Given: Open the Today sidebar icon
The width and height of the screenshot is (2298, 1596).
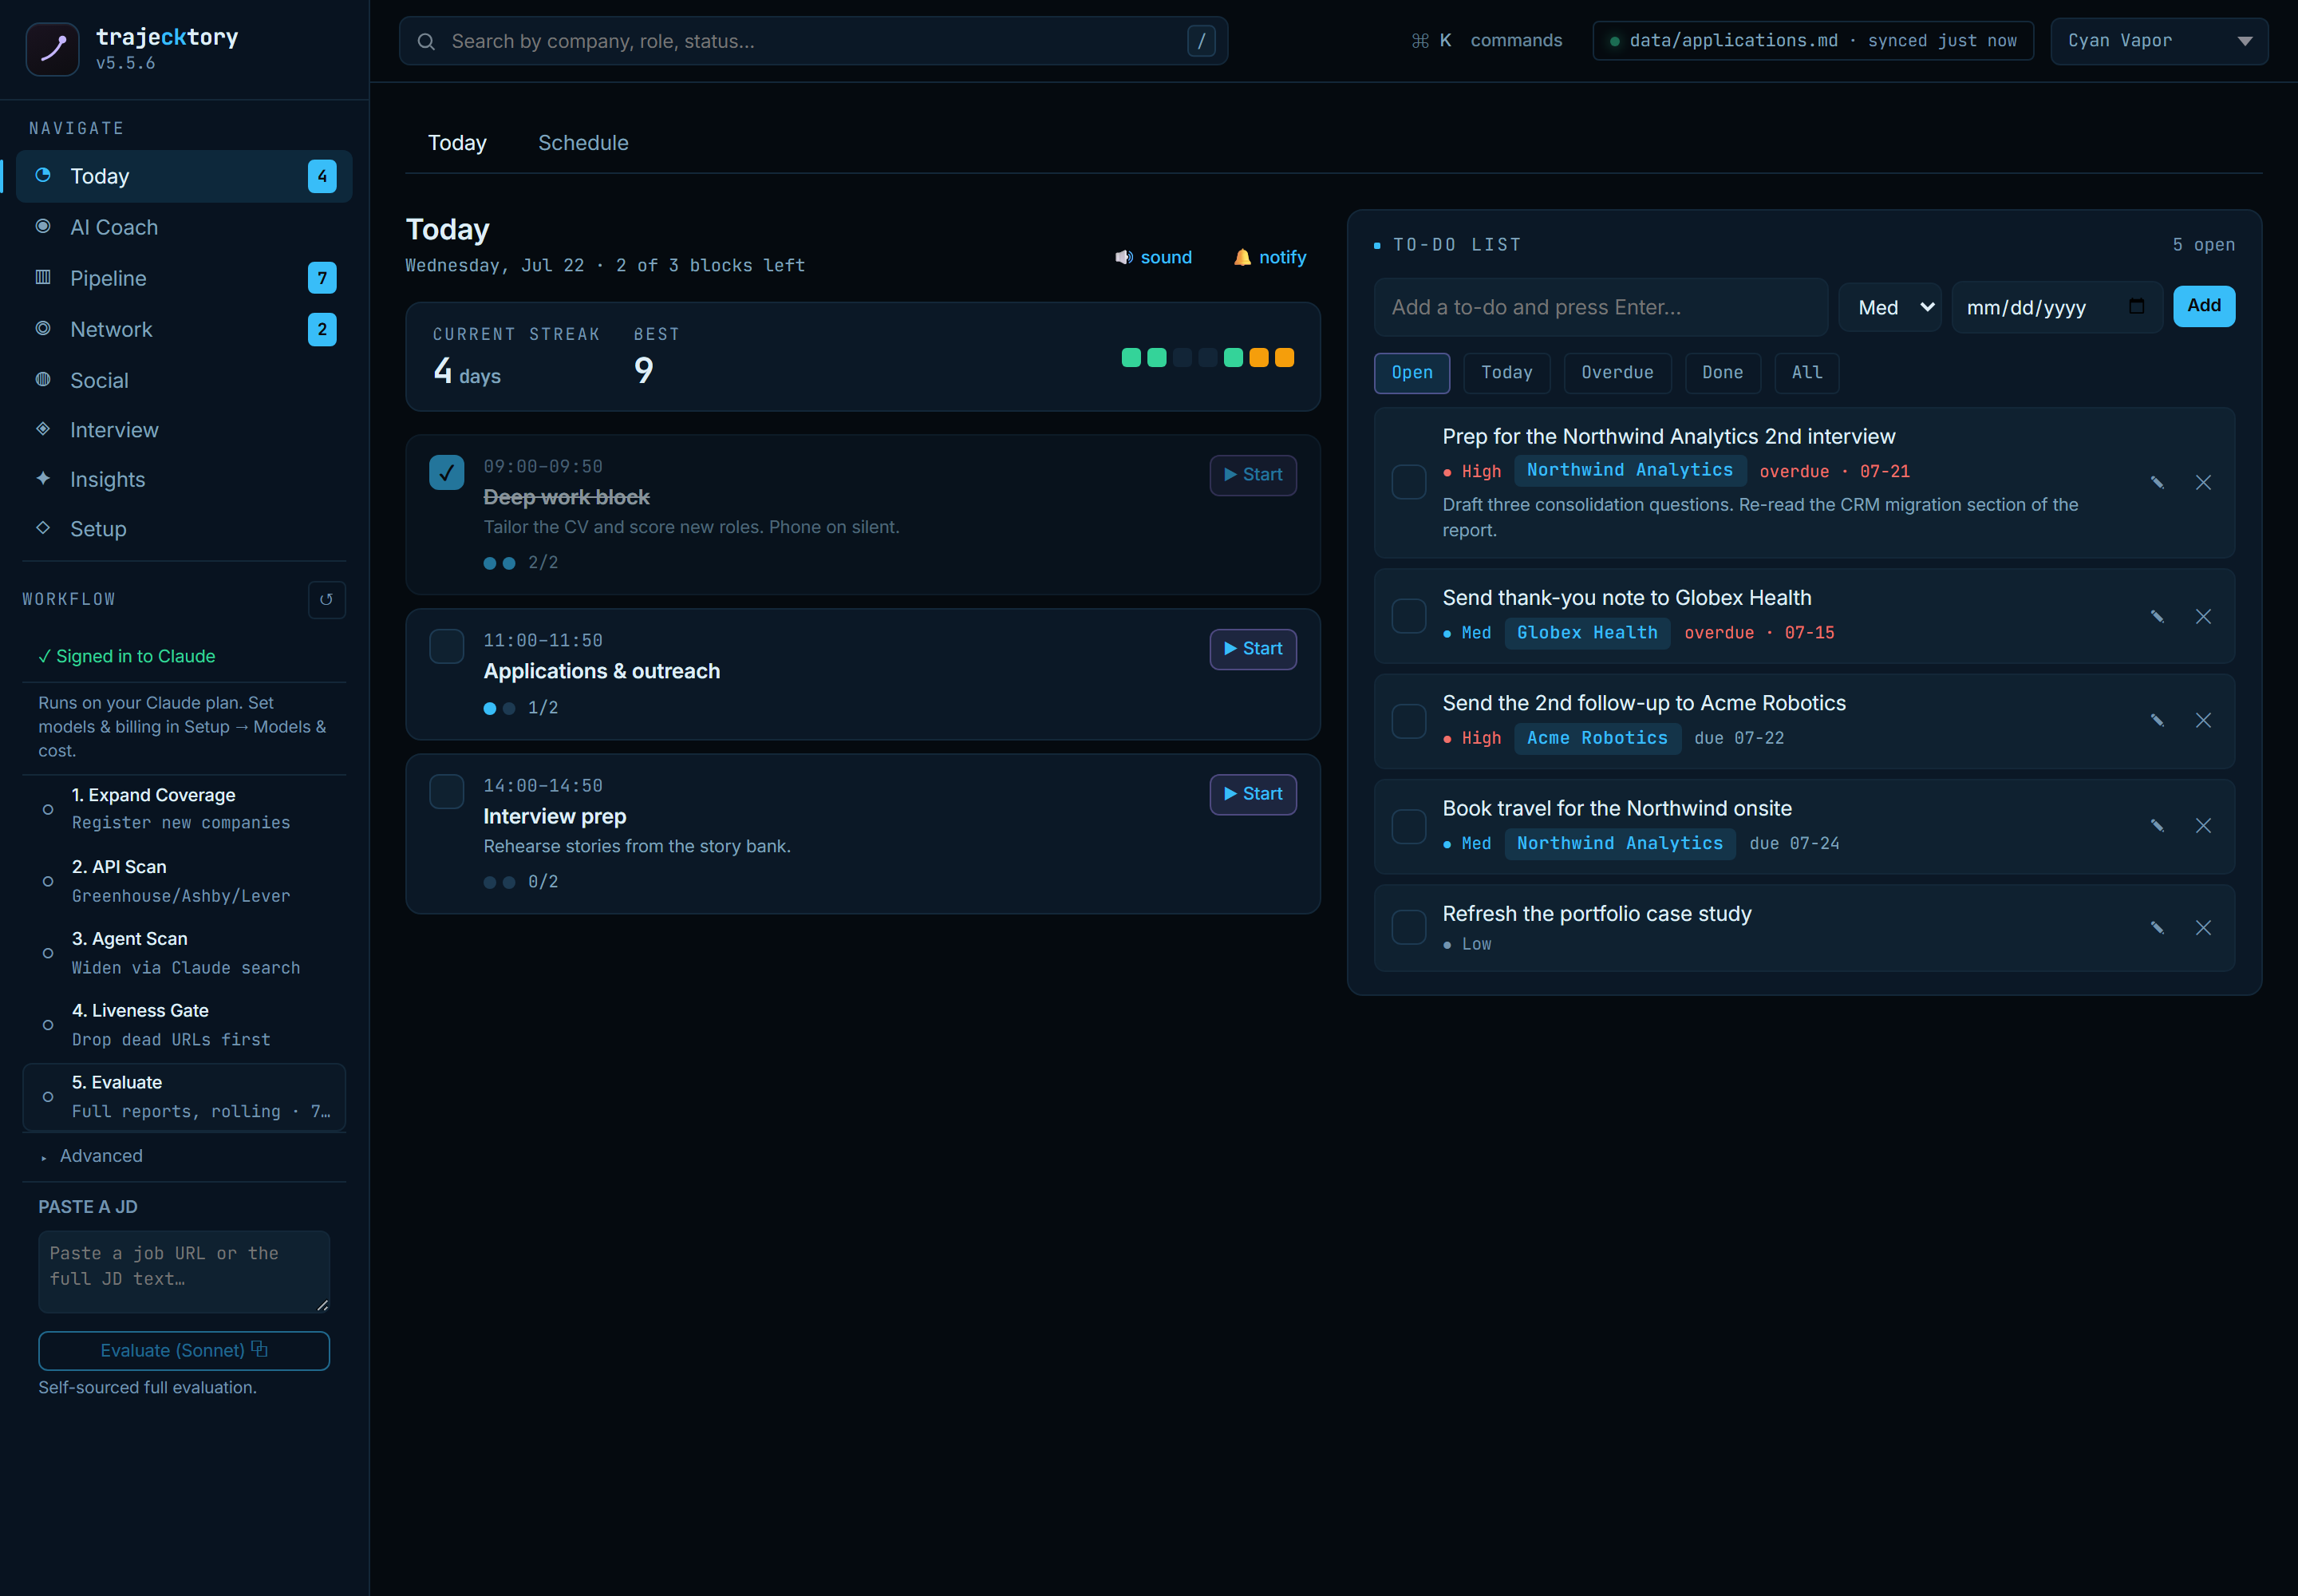Looking at the screenshot, I should coord(43,176).
